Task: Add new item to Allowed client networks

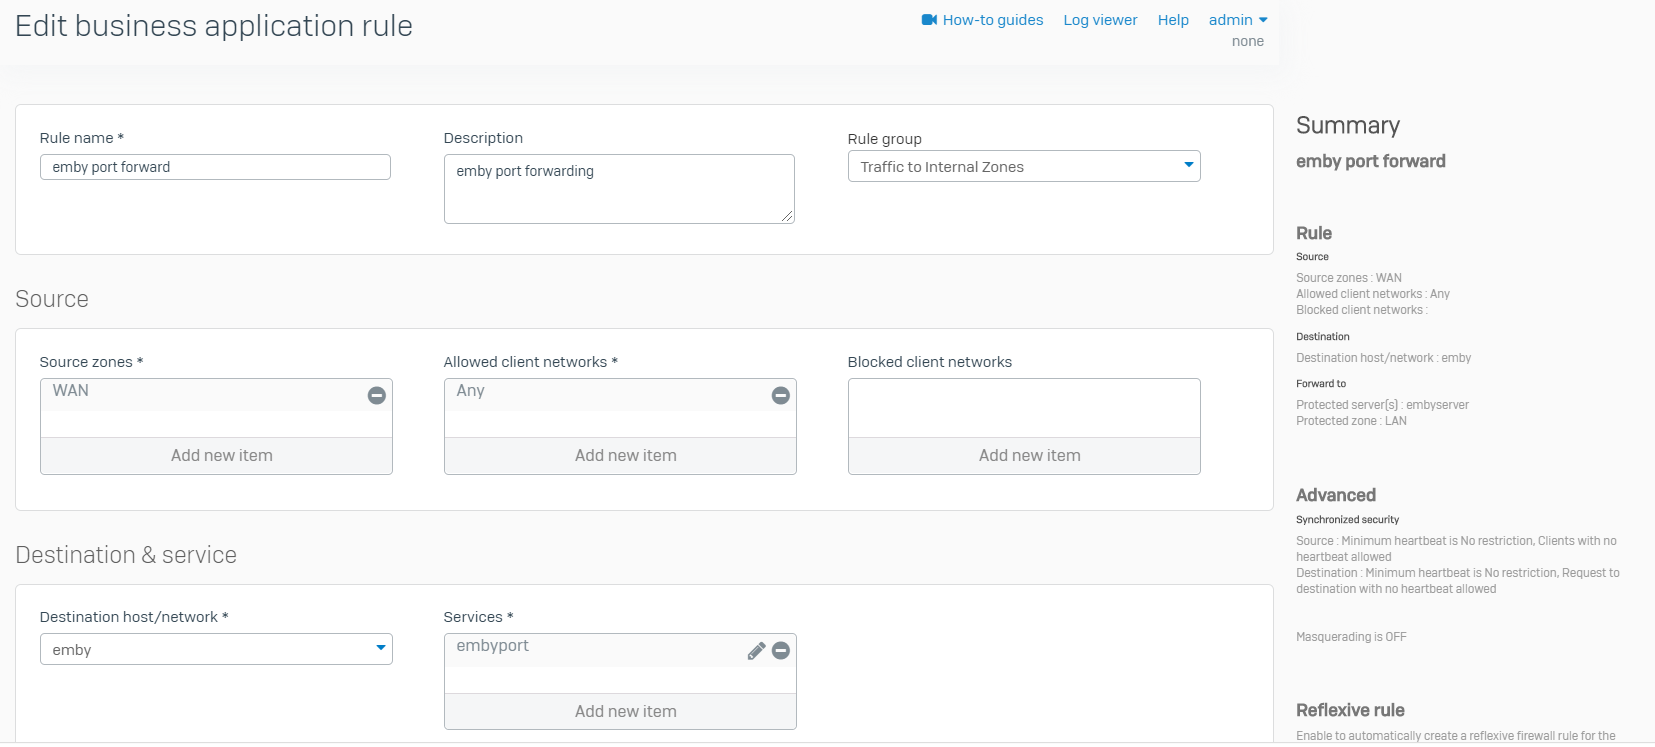Action: coord(620,456)
